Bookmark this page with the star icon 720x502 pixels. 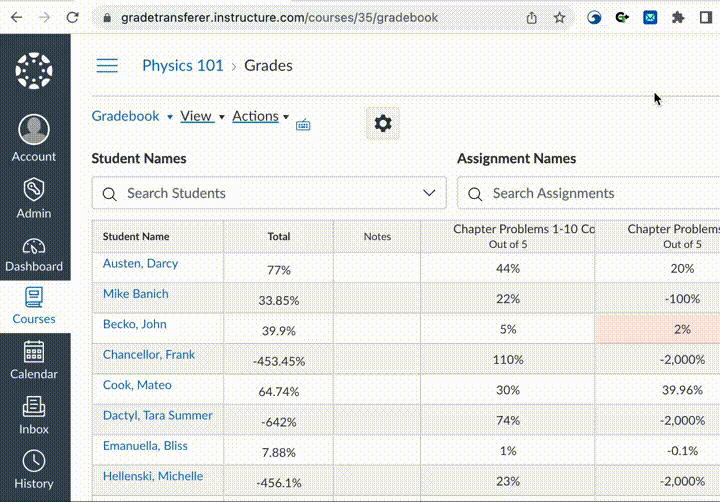point(560,18)
